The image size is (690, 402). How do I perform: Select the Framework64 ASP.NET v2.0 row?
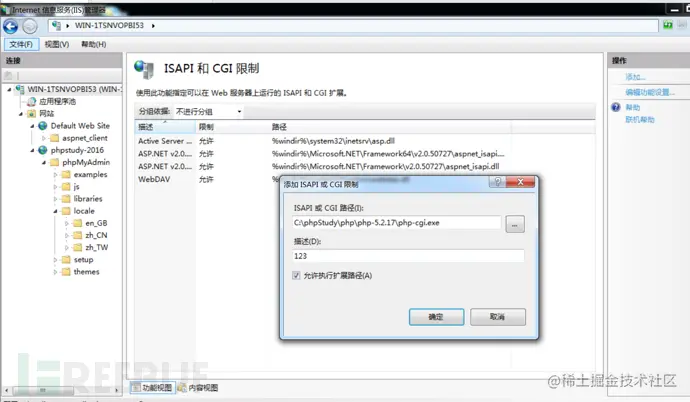click(321, 154)
